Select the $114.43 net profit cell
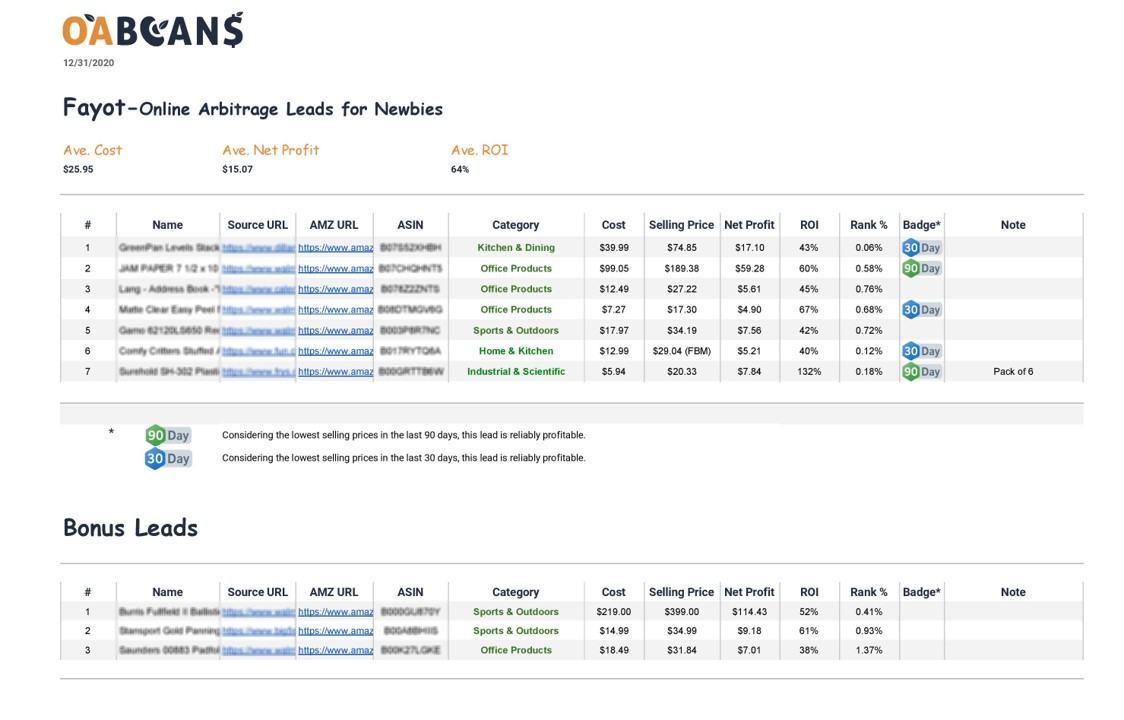The height and width of the screenshot is (720, 1124). pyautogui.click(x=749, y=612)
